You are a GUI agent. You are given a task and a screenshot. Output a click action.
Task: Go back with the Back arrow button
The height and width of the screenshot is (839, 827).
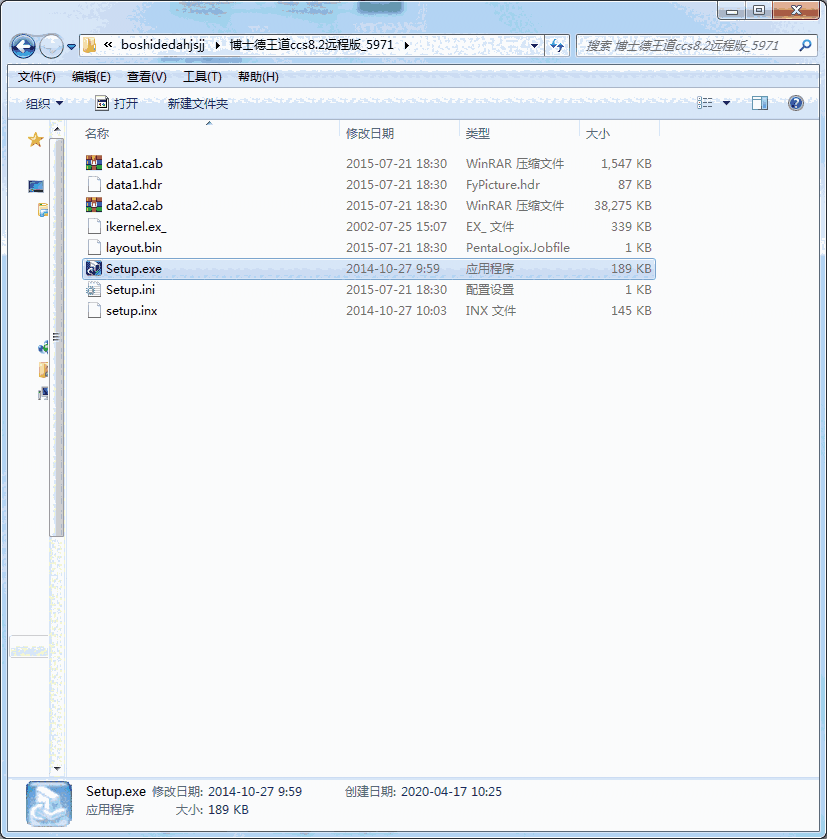[x=23, y=47]
